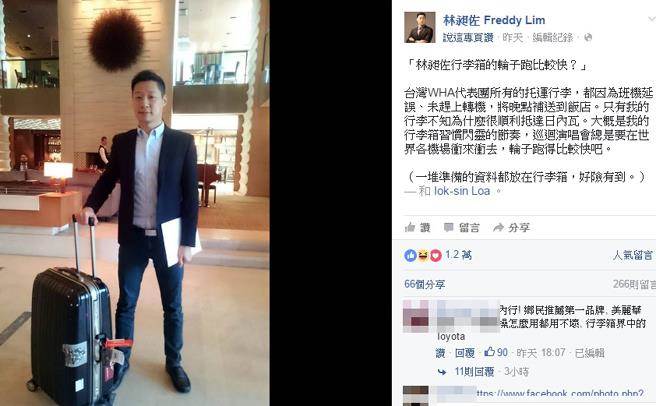Click the 讚 link under first comment
This screenshot has height=406, width=656.
440,353
